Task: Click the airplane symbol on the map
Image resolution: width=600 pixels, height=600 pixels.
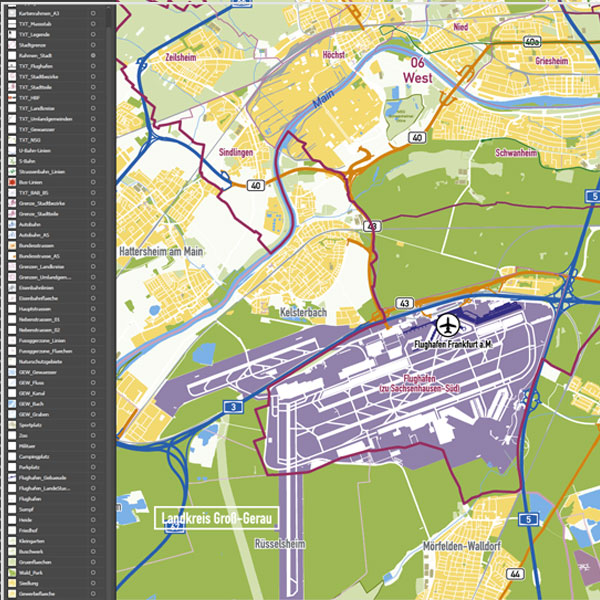Action: pyautogui.click(x=448, y=325)
